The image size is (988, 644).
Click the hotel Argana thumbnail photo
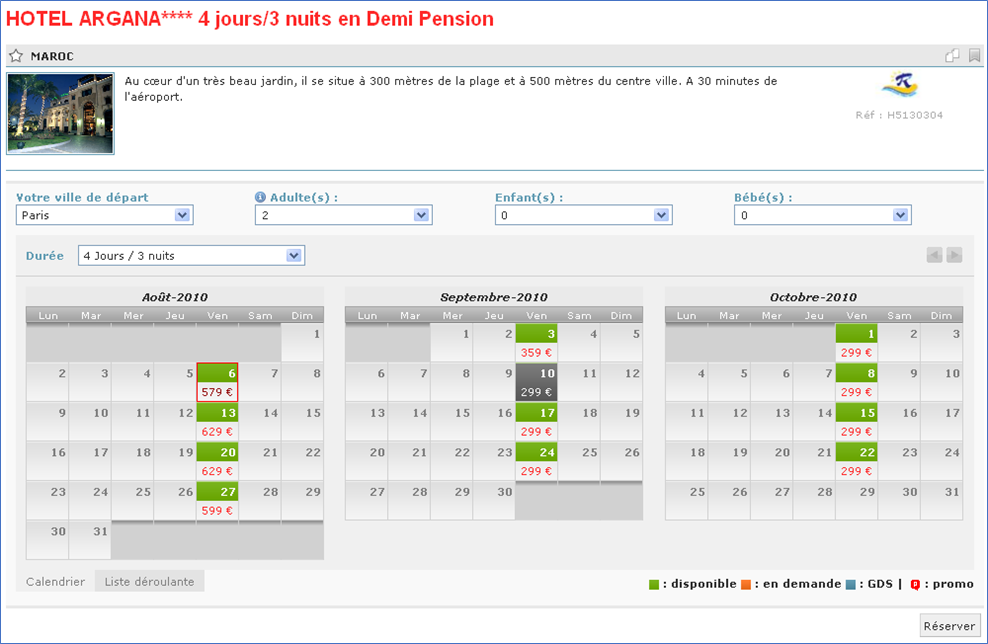[x=60, y=113]
